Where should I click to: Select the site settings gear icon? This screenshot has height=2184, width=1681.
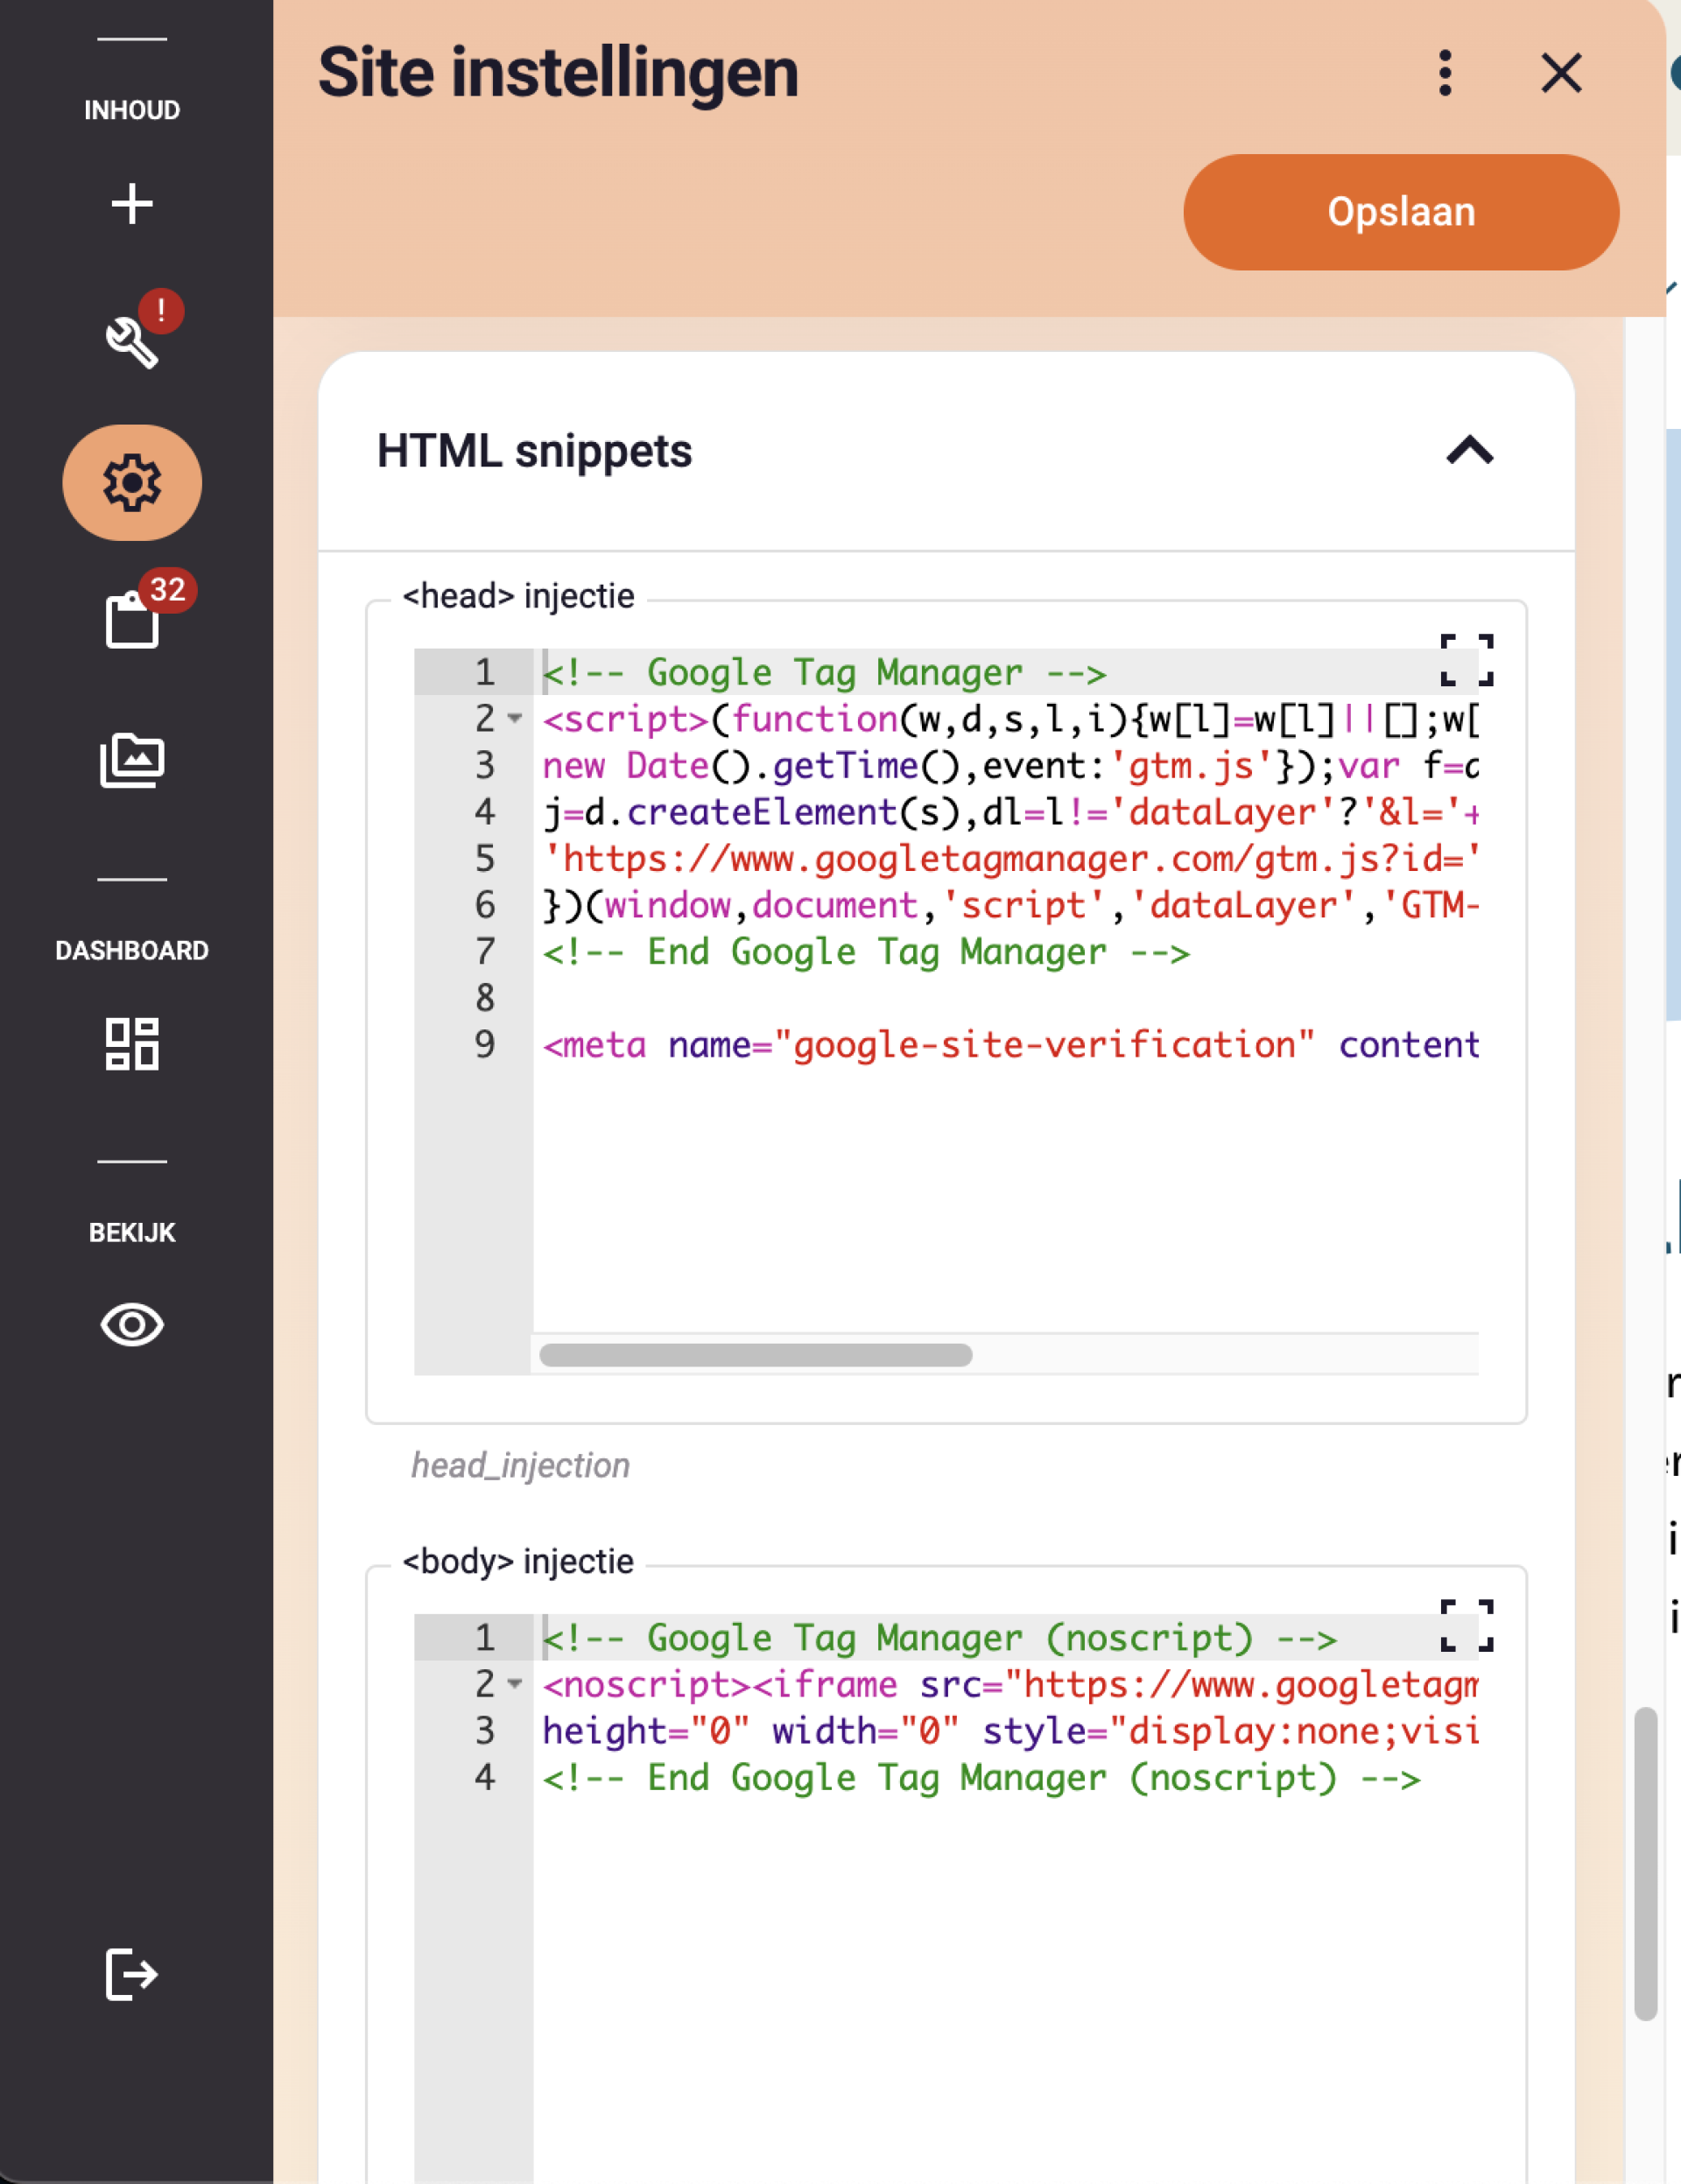coord(132,483)
